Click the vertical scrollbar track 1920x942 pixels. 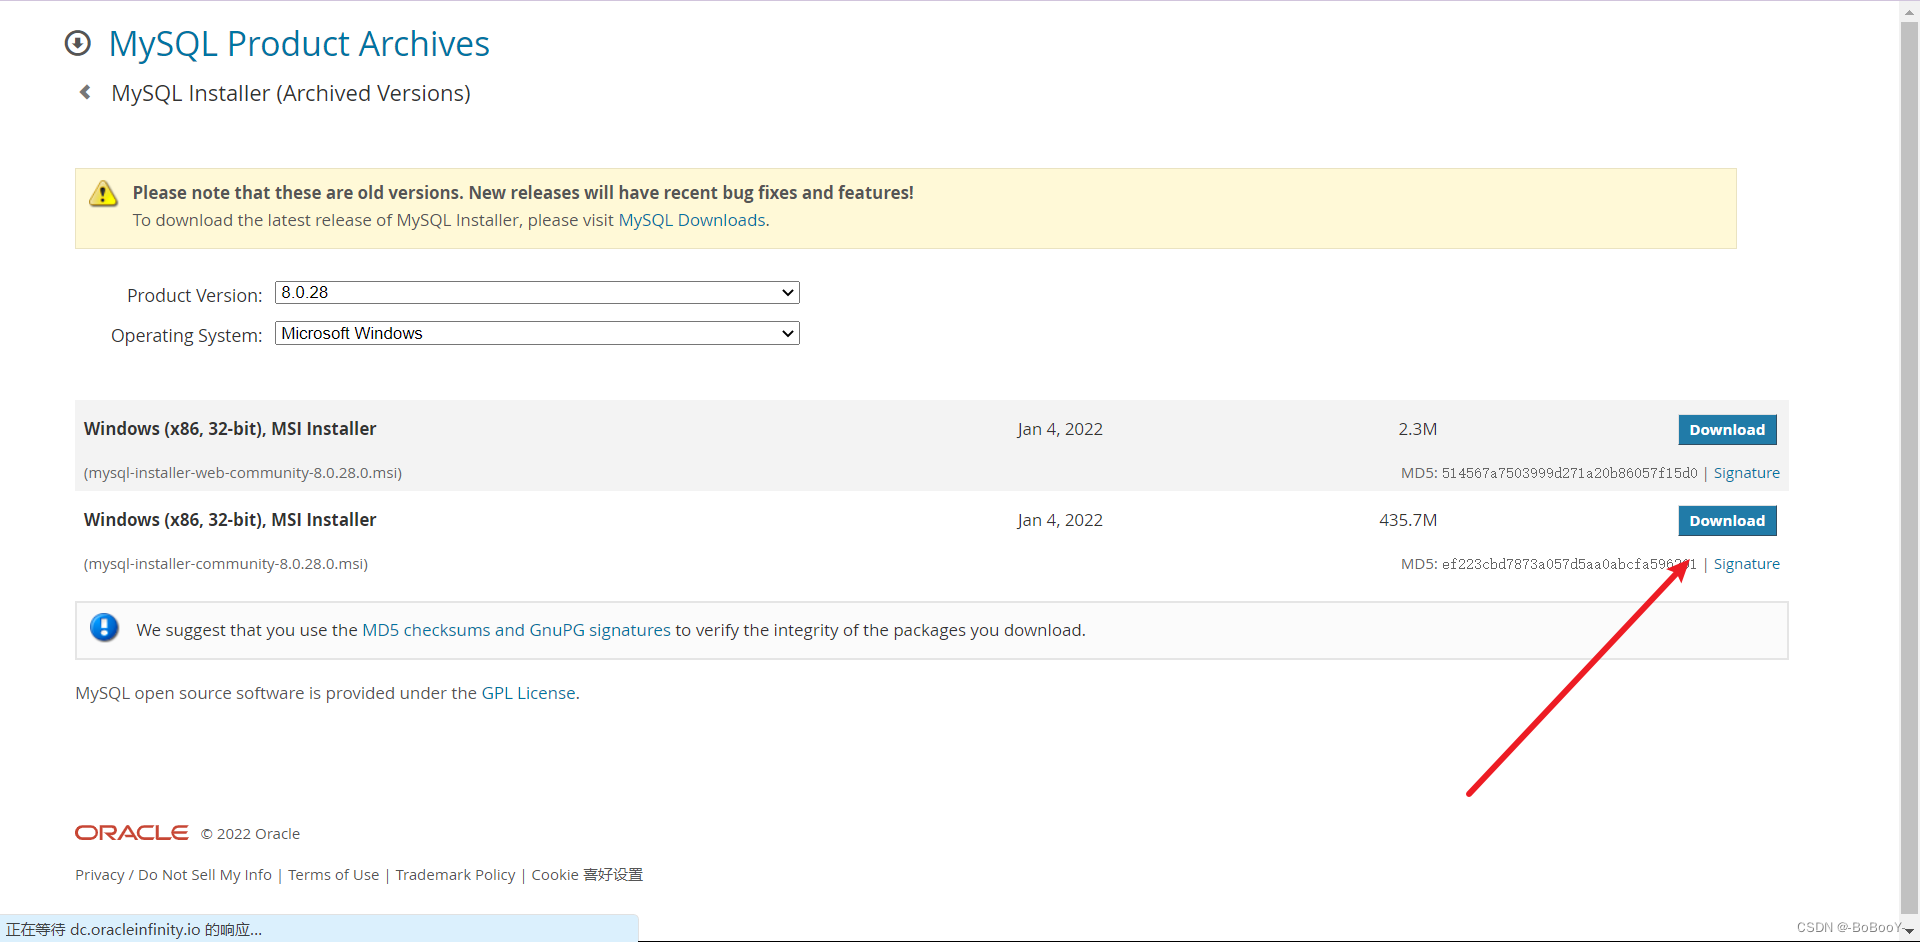(1909, 470)
